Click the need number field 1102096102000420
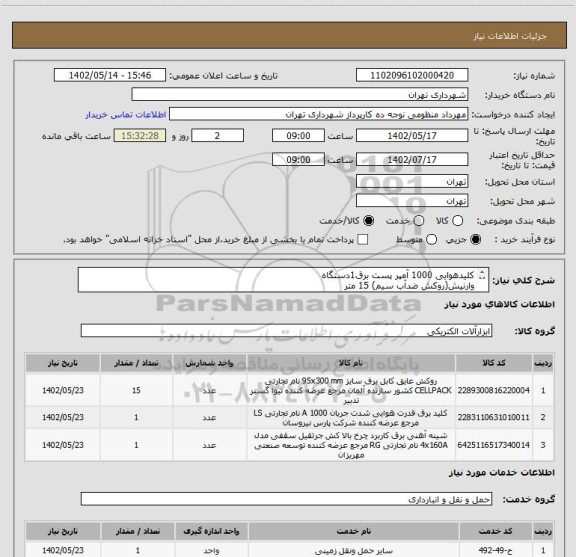Screen dimensions: 576x557 pyautogui.click(x=412, y=75)
